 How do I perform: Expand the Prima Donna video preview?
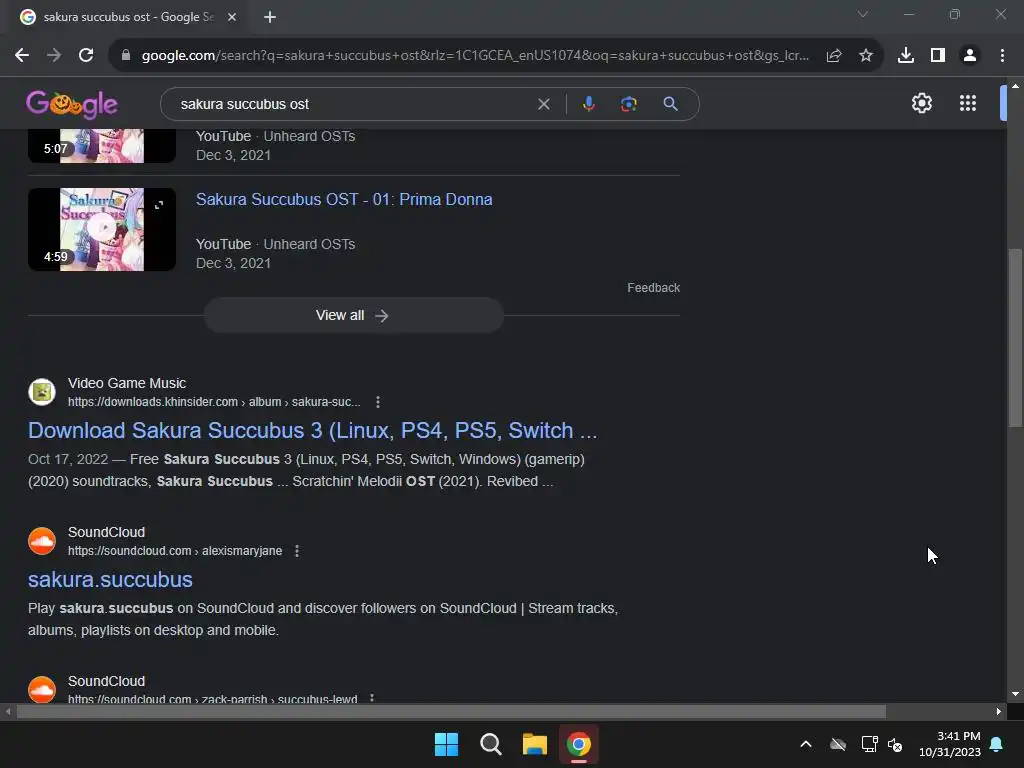point(159,205)
